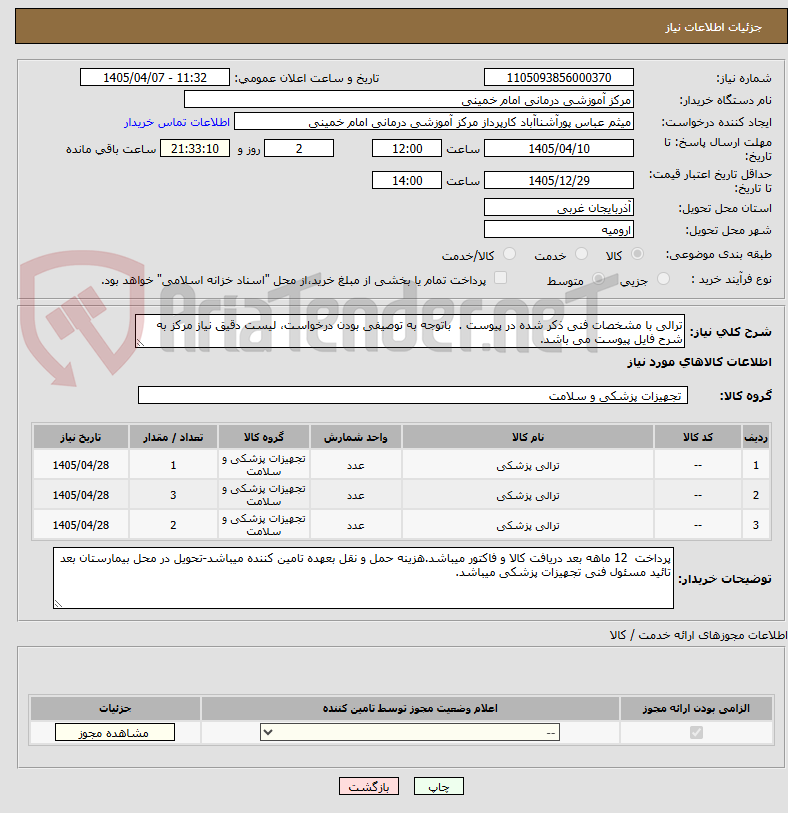Click the date 1405/04/28 in row 3
The height and width of the screenshot is (813, 788).
coord(81,525)
